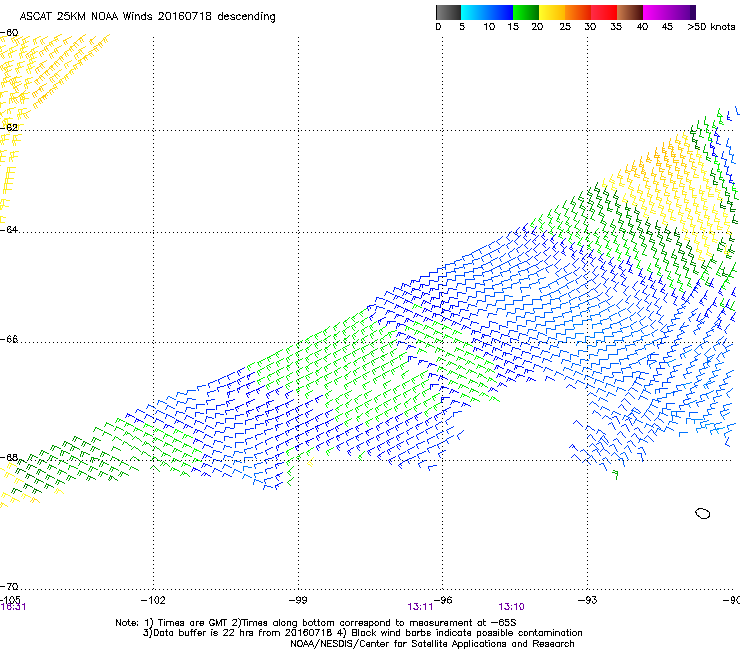Pick the magenta 40-45 knots legend color
This screenshot has height=650, width=740.
656,12
